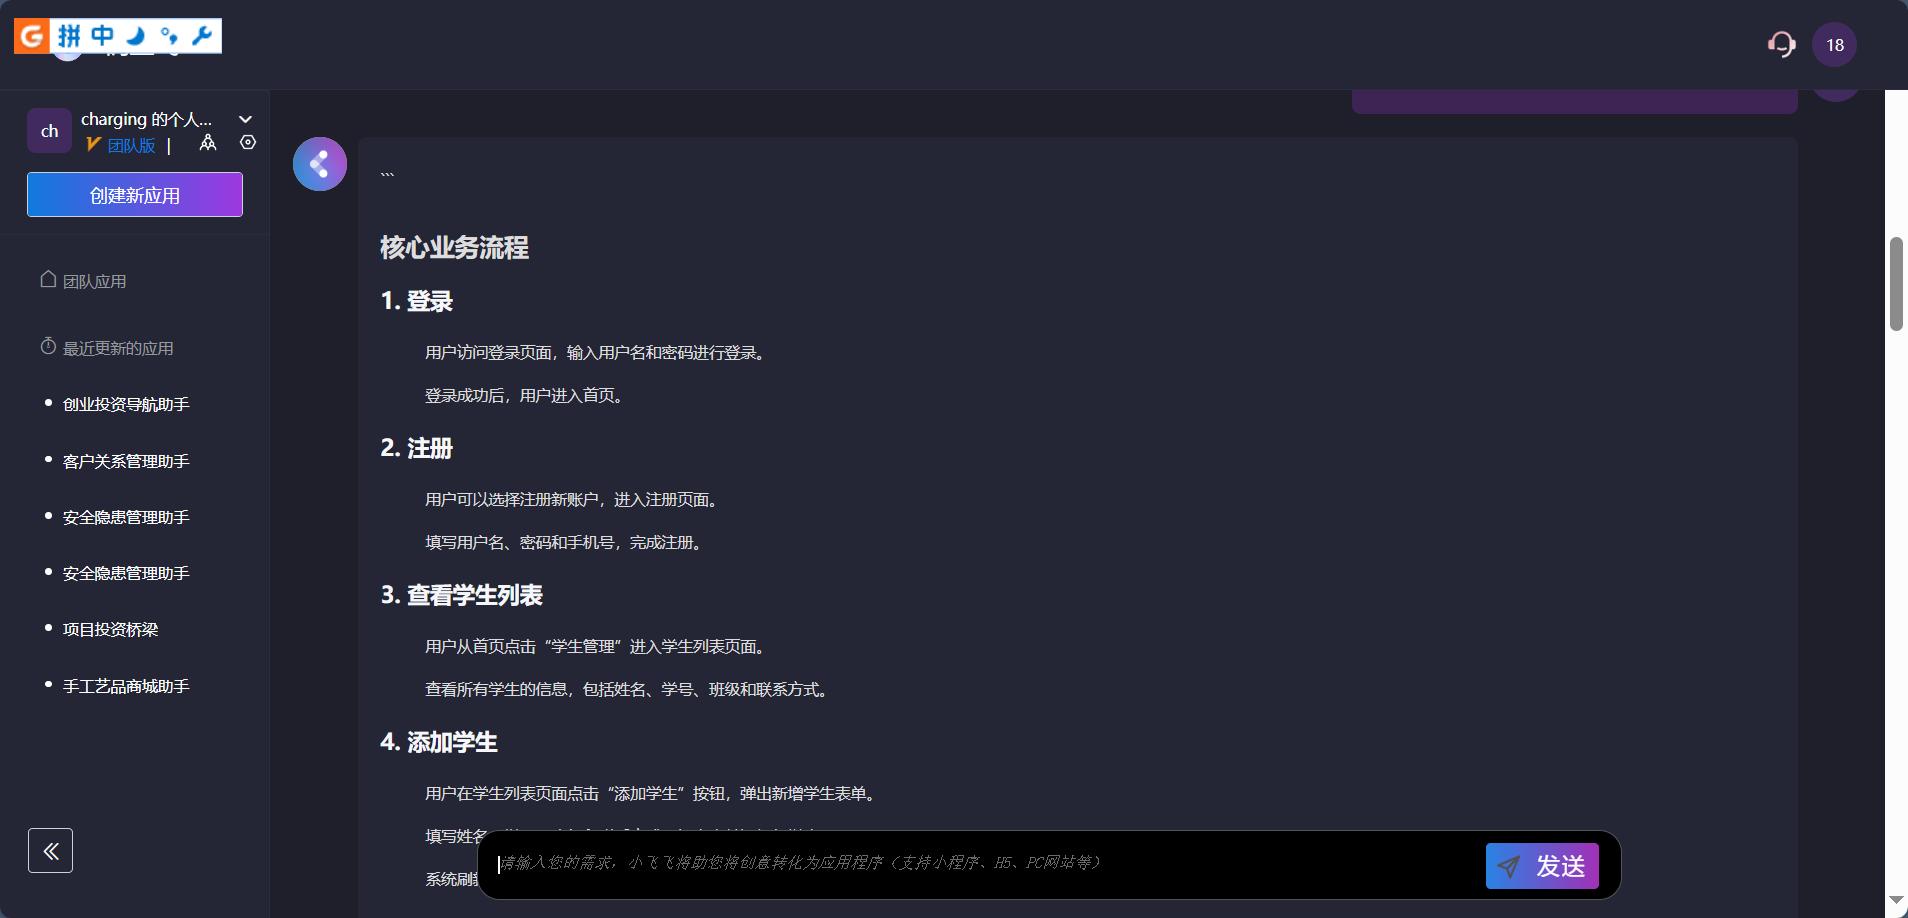Image resolution: width=1908 pixels, height=918 pixels.
Task: Click the assistant share-style avatar icon
Action: coord(320,164)
